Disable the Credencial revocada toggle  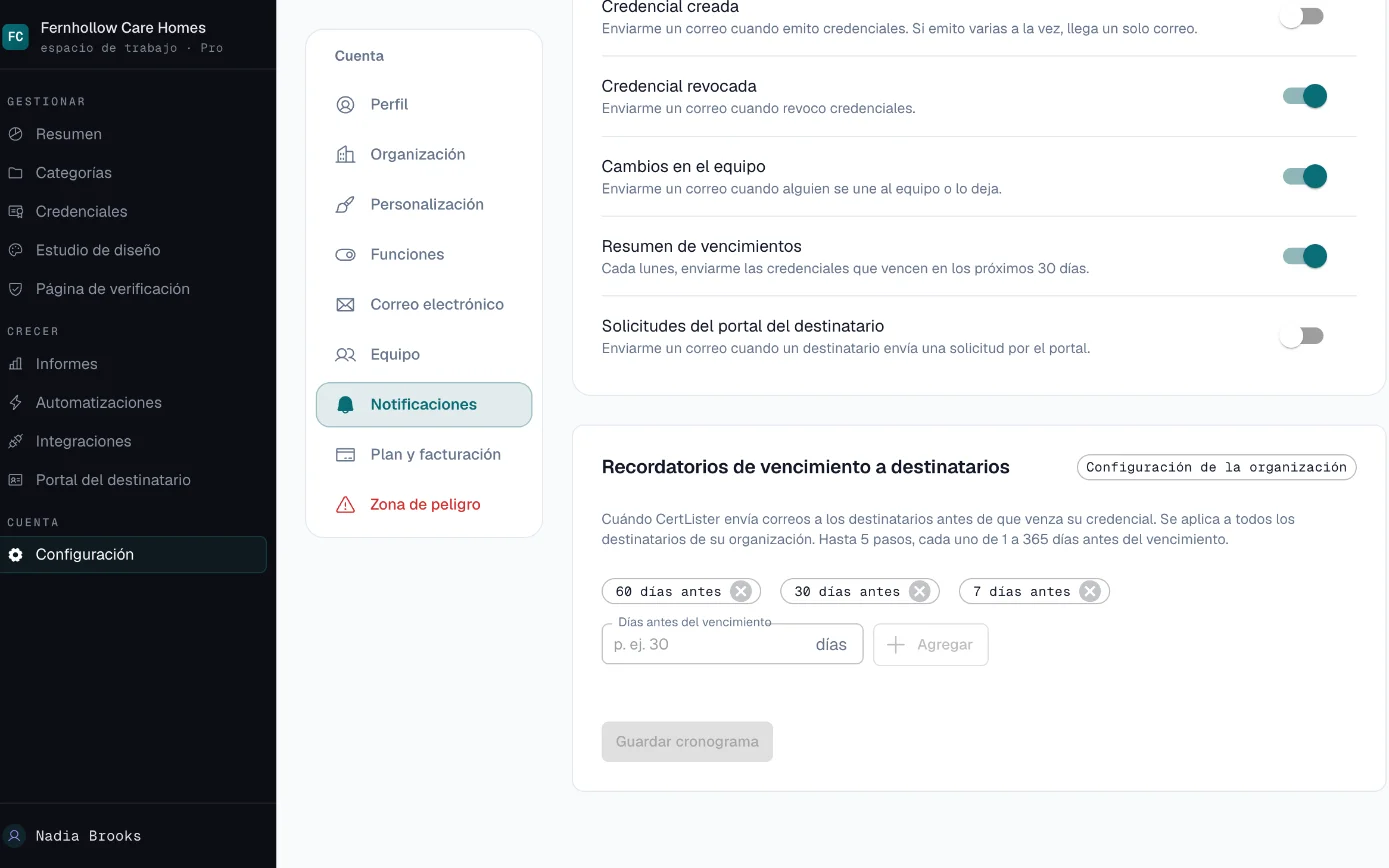(x=1304, y=96)
